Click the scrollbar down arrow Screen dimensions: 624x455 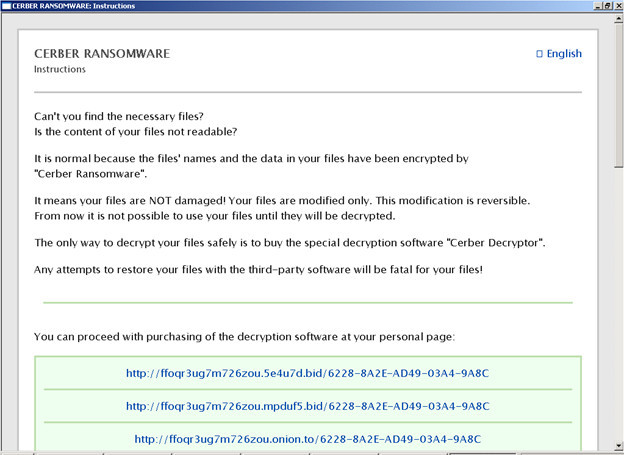(x=619, y=446)
